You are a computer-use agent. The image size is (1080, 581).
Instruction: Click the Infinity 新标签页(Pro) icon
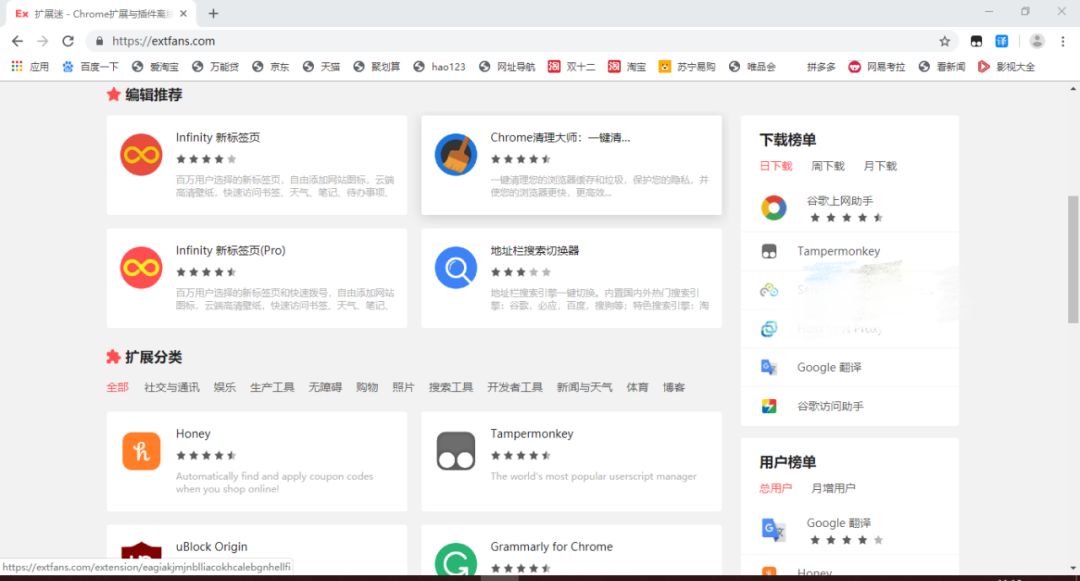coord(141,267)
